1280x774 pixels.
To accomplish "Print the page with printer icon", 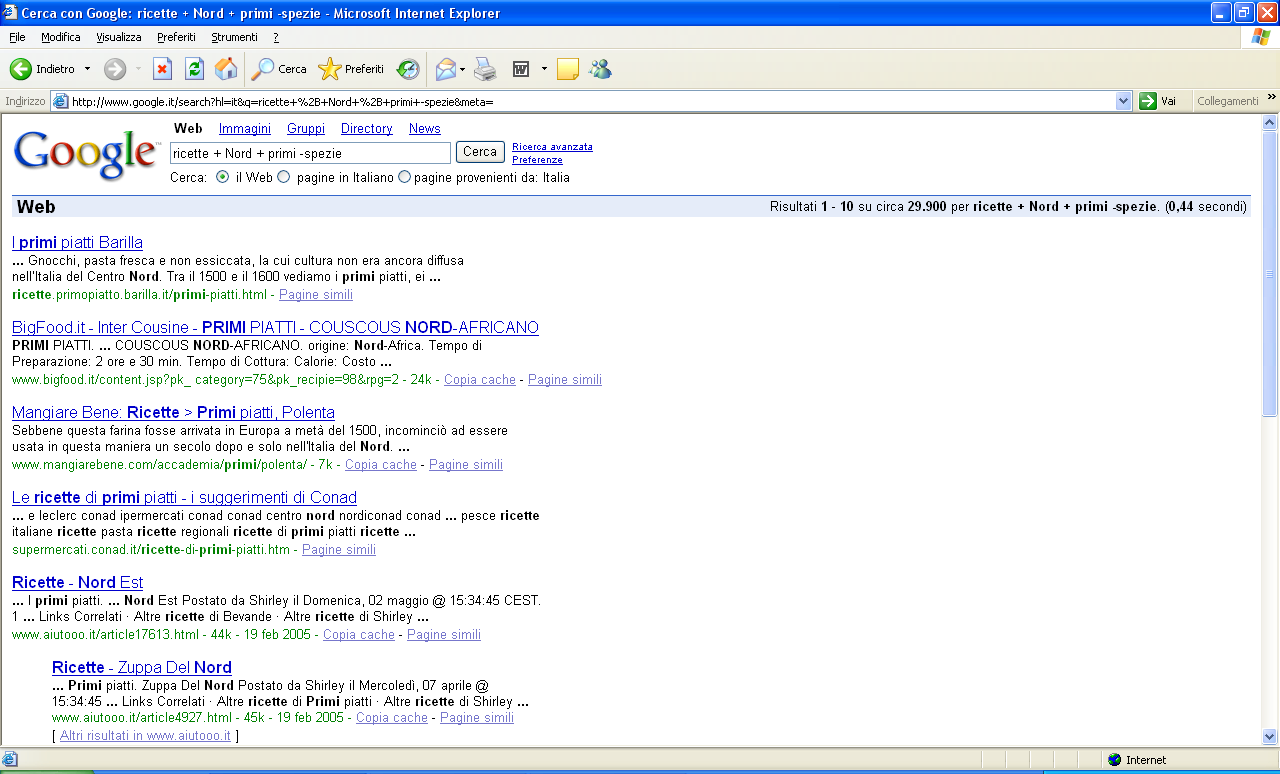I will click(x=485, y=69).
